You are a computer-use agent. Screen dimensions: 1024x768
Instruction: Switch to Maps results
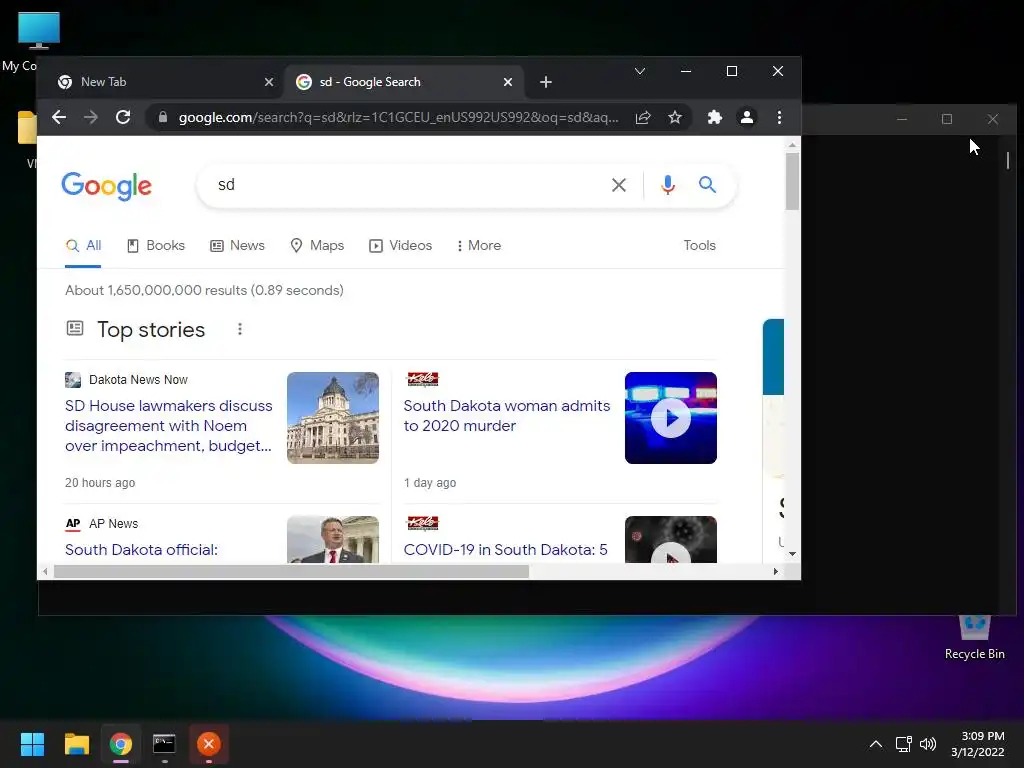[317, 246]
